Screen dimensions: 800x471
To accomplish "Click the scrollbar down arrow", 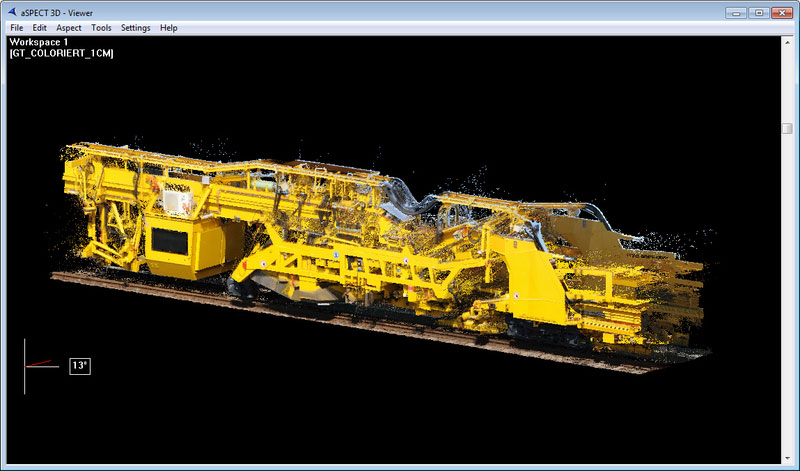I will tap(787, 458).
